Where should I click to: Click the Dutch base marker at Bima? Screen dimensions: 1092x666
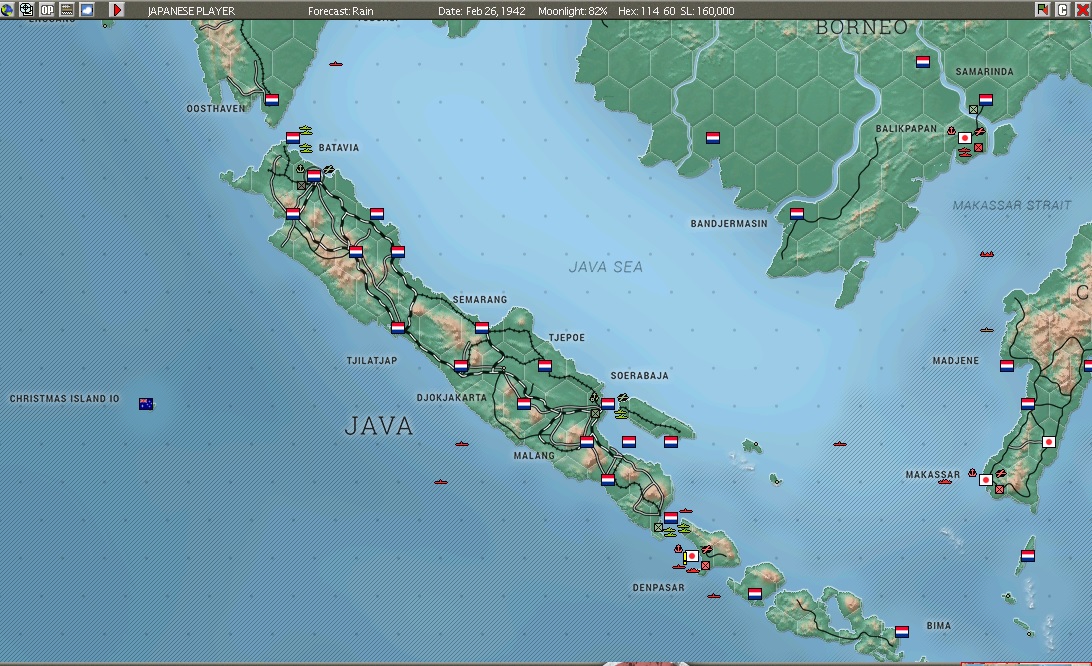point(903,631)
